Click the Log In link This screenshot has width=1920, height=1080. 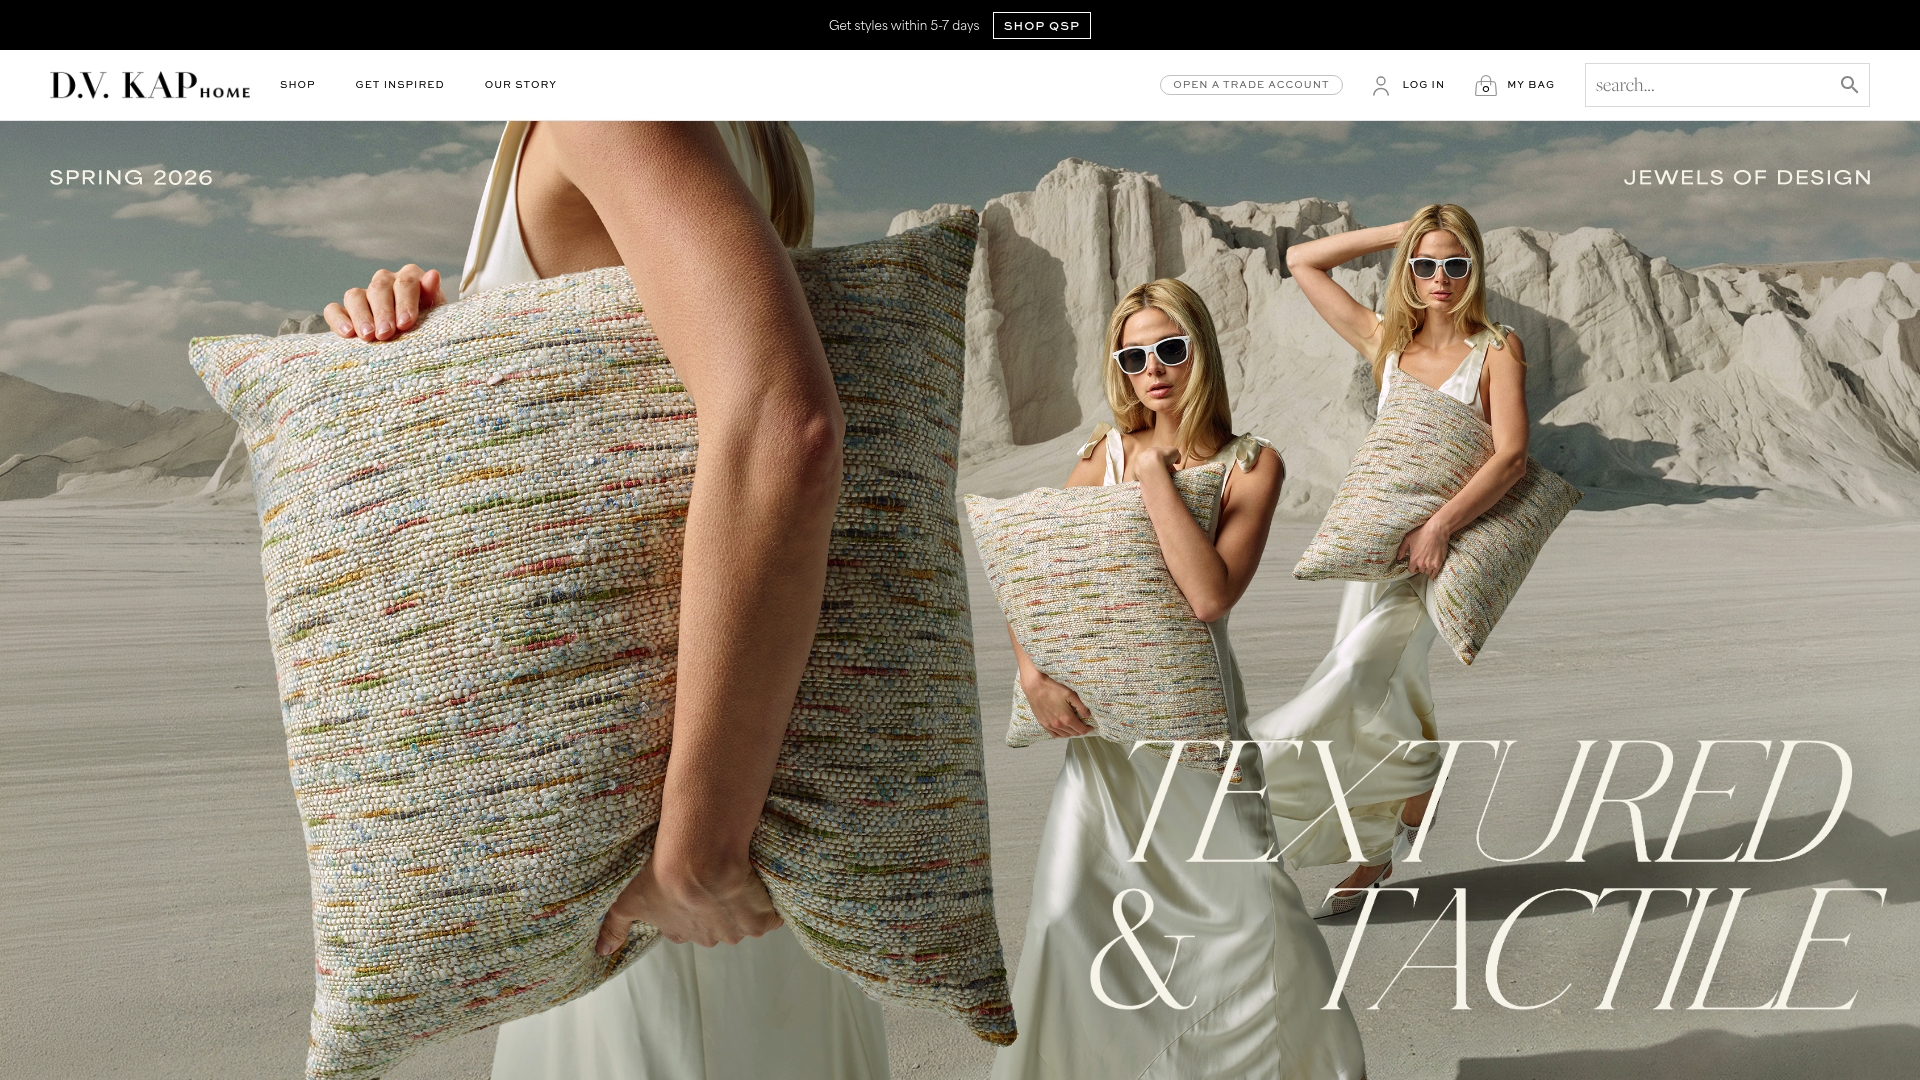pos(1423,85)
